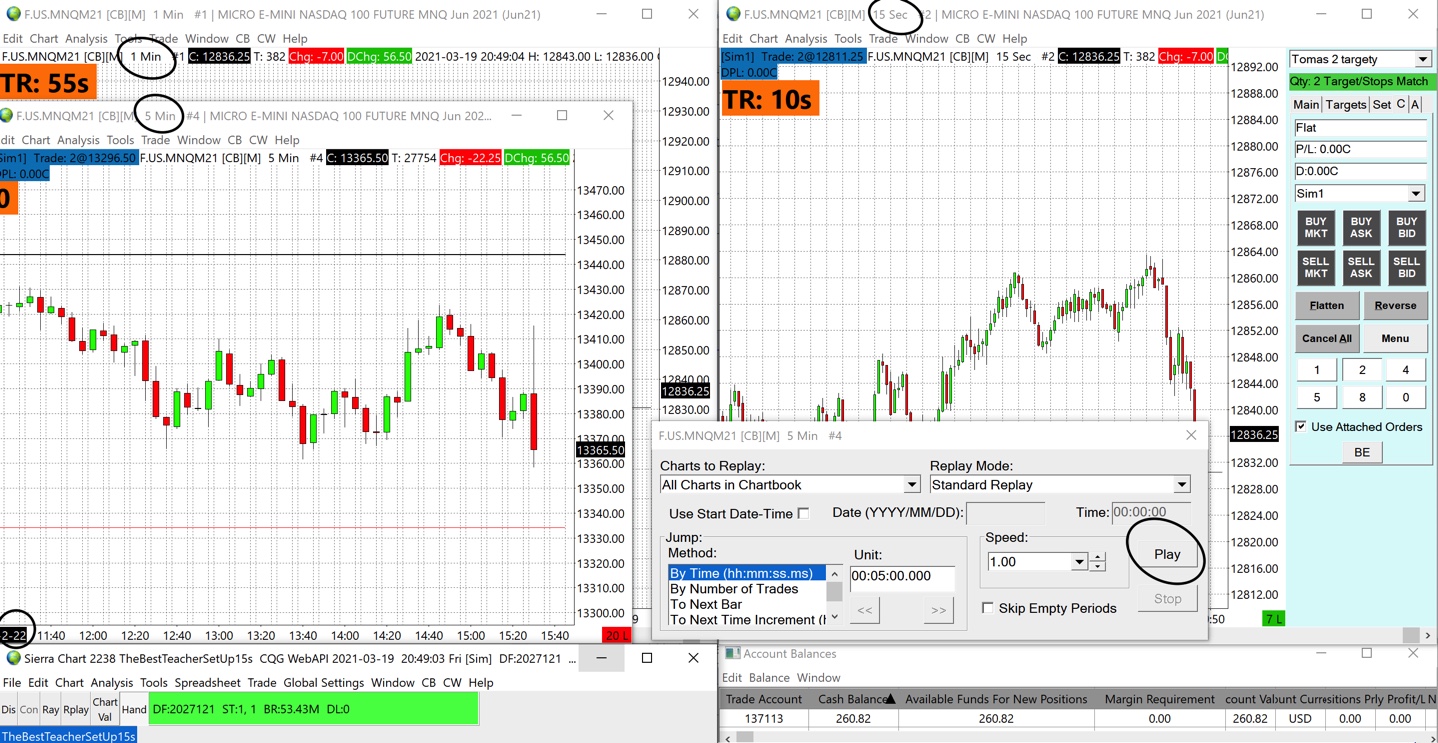The image size is (1438, 743).
Task: Click the Reverse button
Action: 1395,306
